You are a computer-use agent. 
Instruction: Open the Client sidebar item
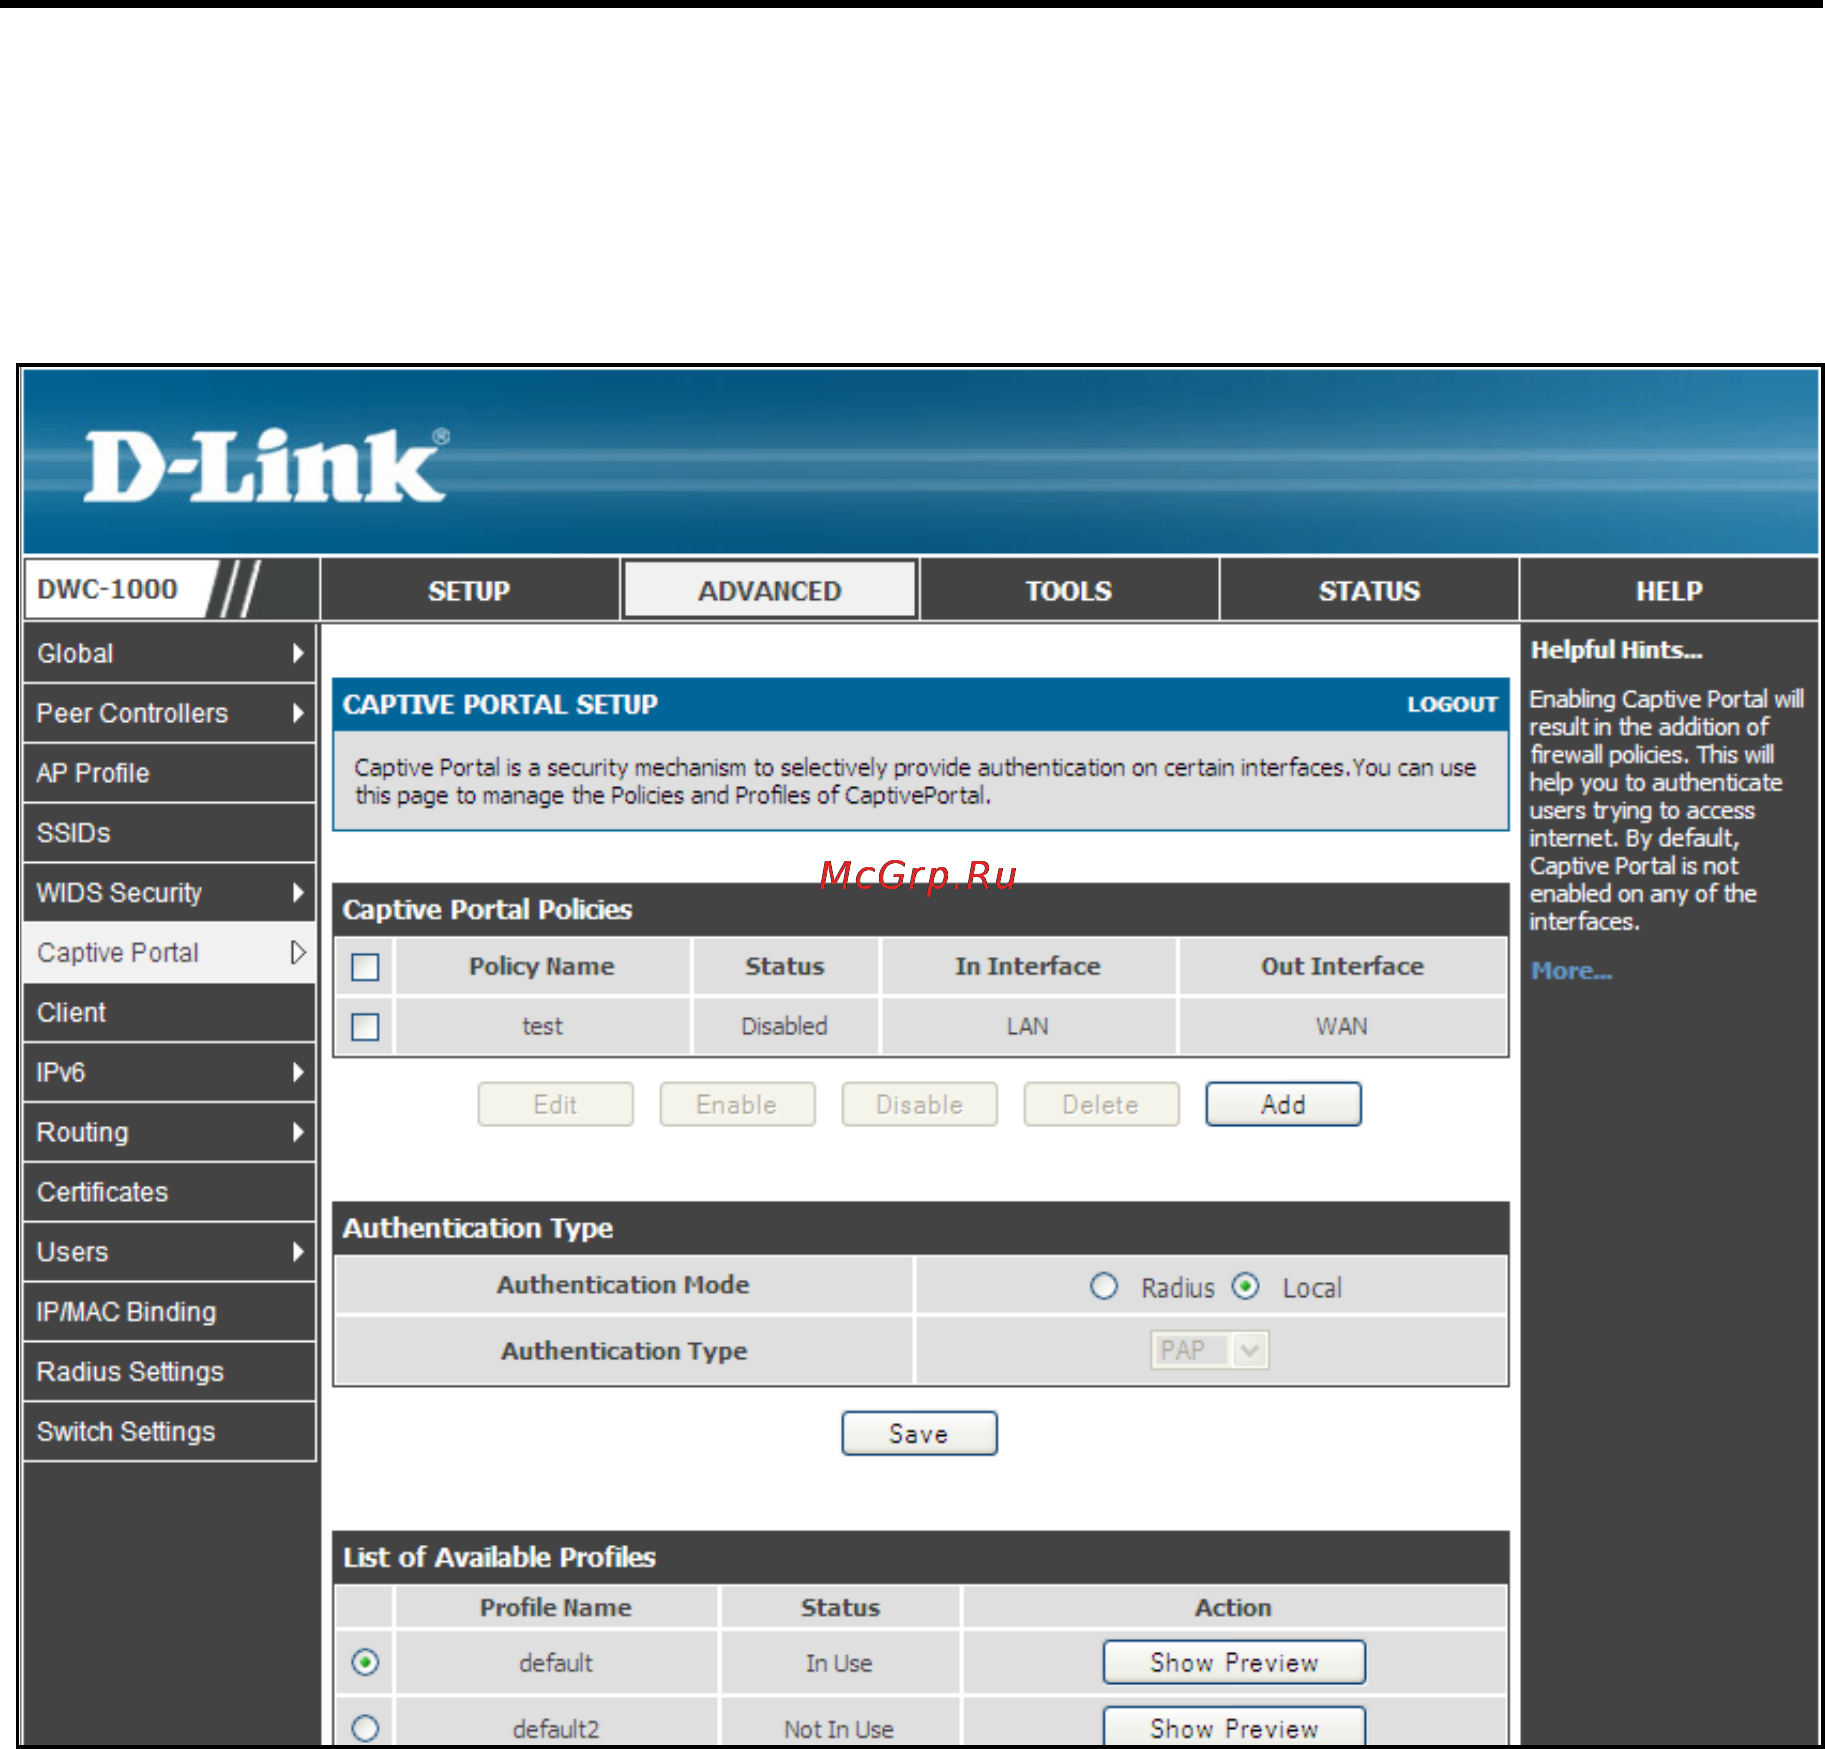169,1012
